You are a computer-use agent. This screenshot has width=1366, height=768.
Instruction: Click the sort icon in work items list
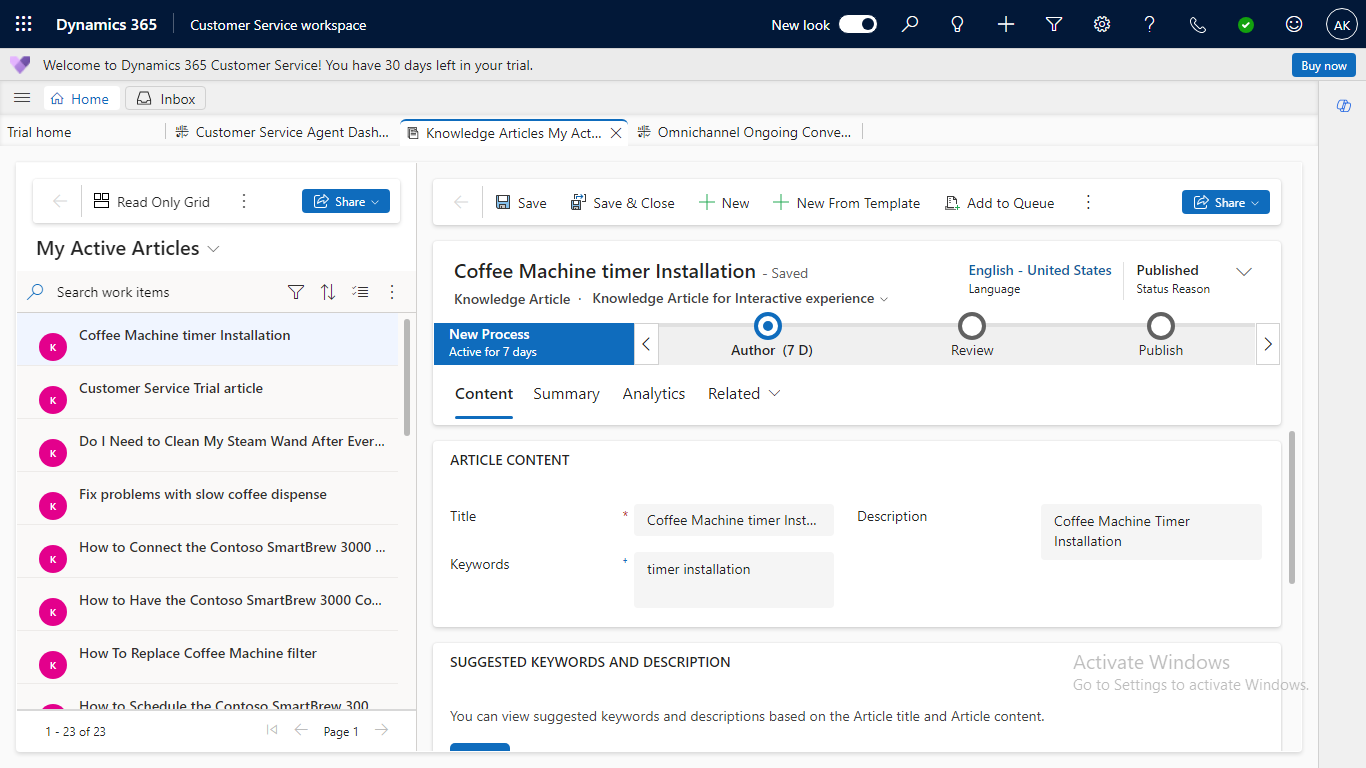pos(328,292)
